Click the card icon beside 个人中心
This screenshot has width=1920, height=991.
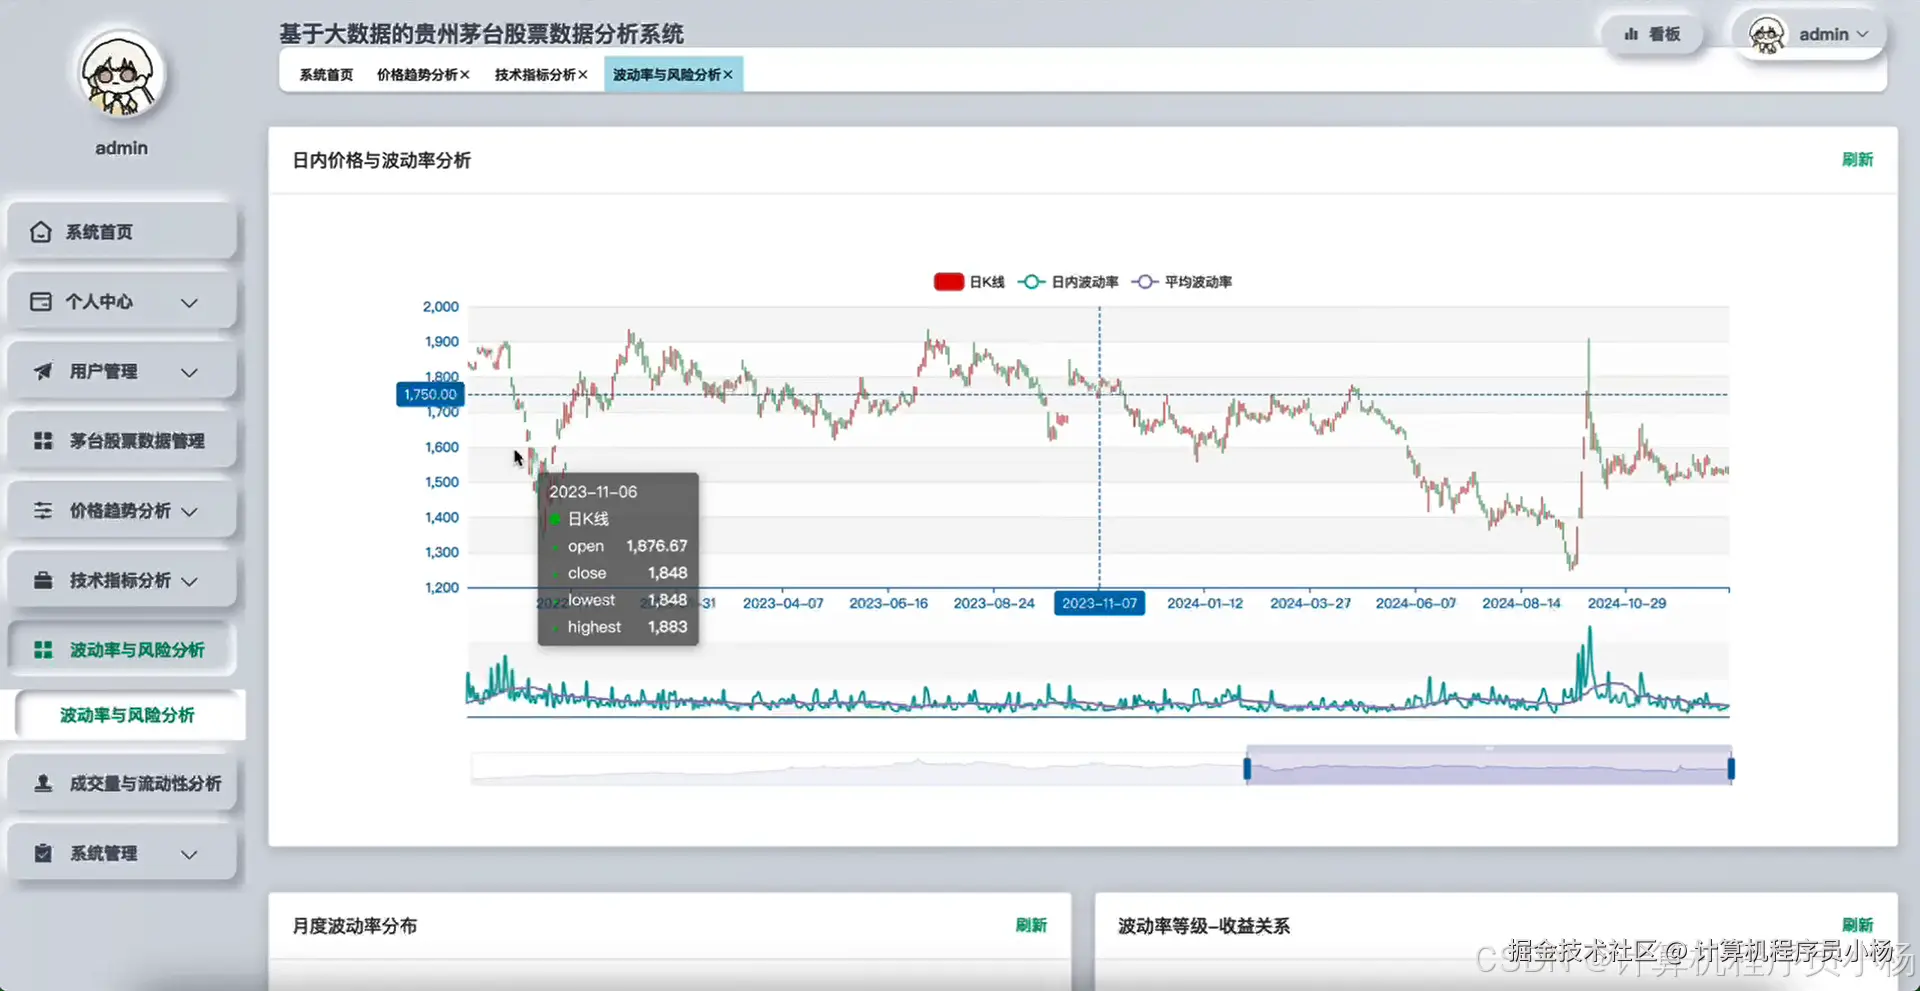click(x=41, y=302)
